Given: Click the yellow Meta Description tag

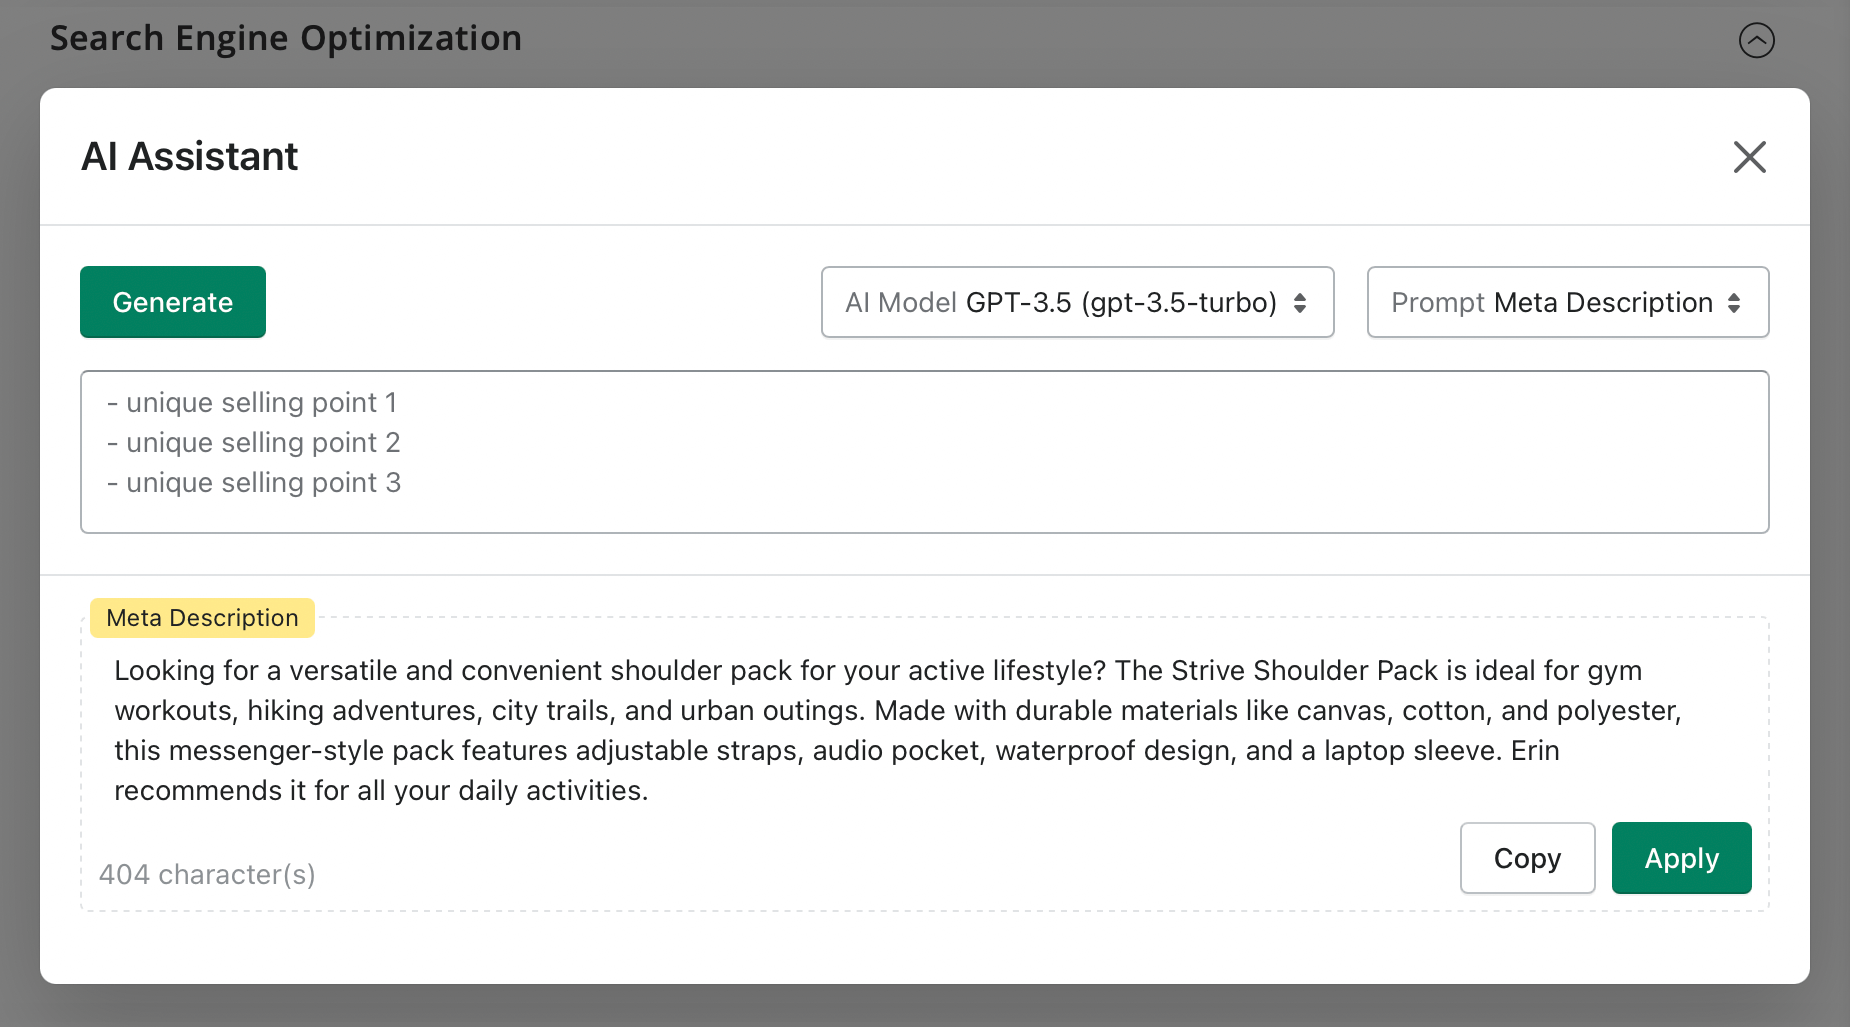Looking at the screenshot, I should (202, 618).
